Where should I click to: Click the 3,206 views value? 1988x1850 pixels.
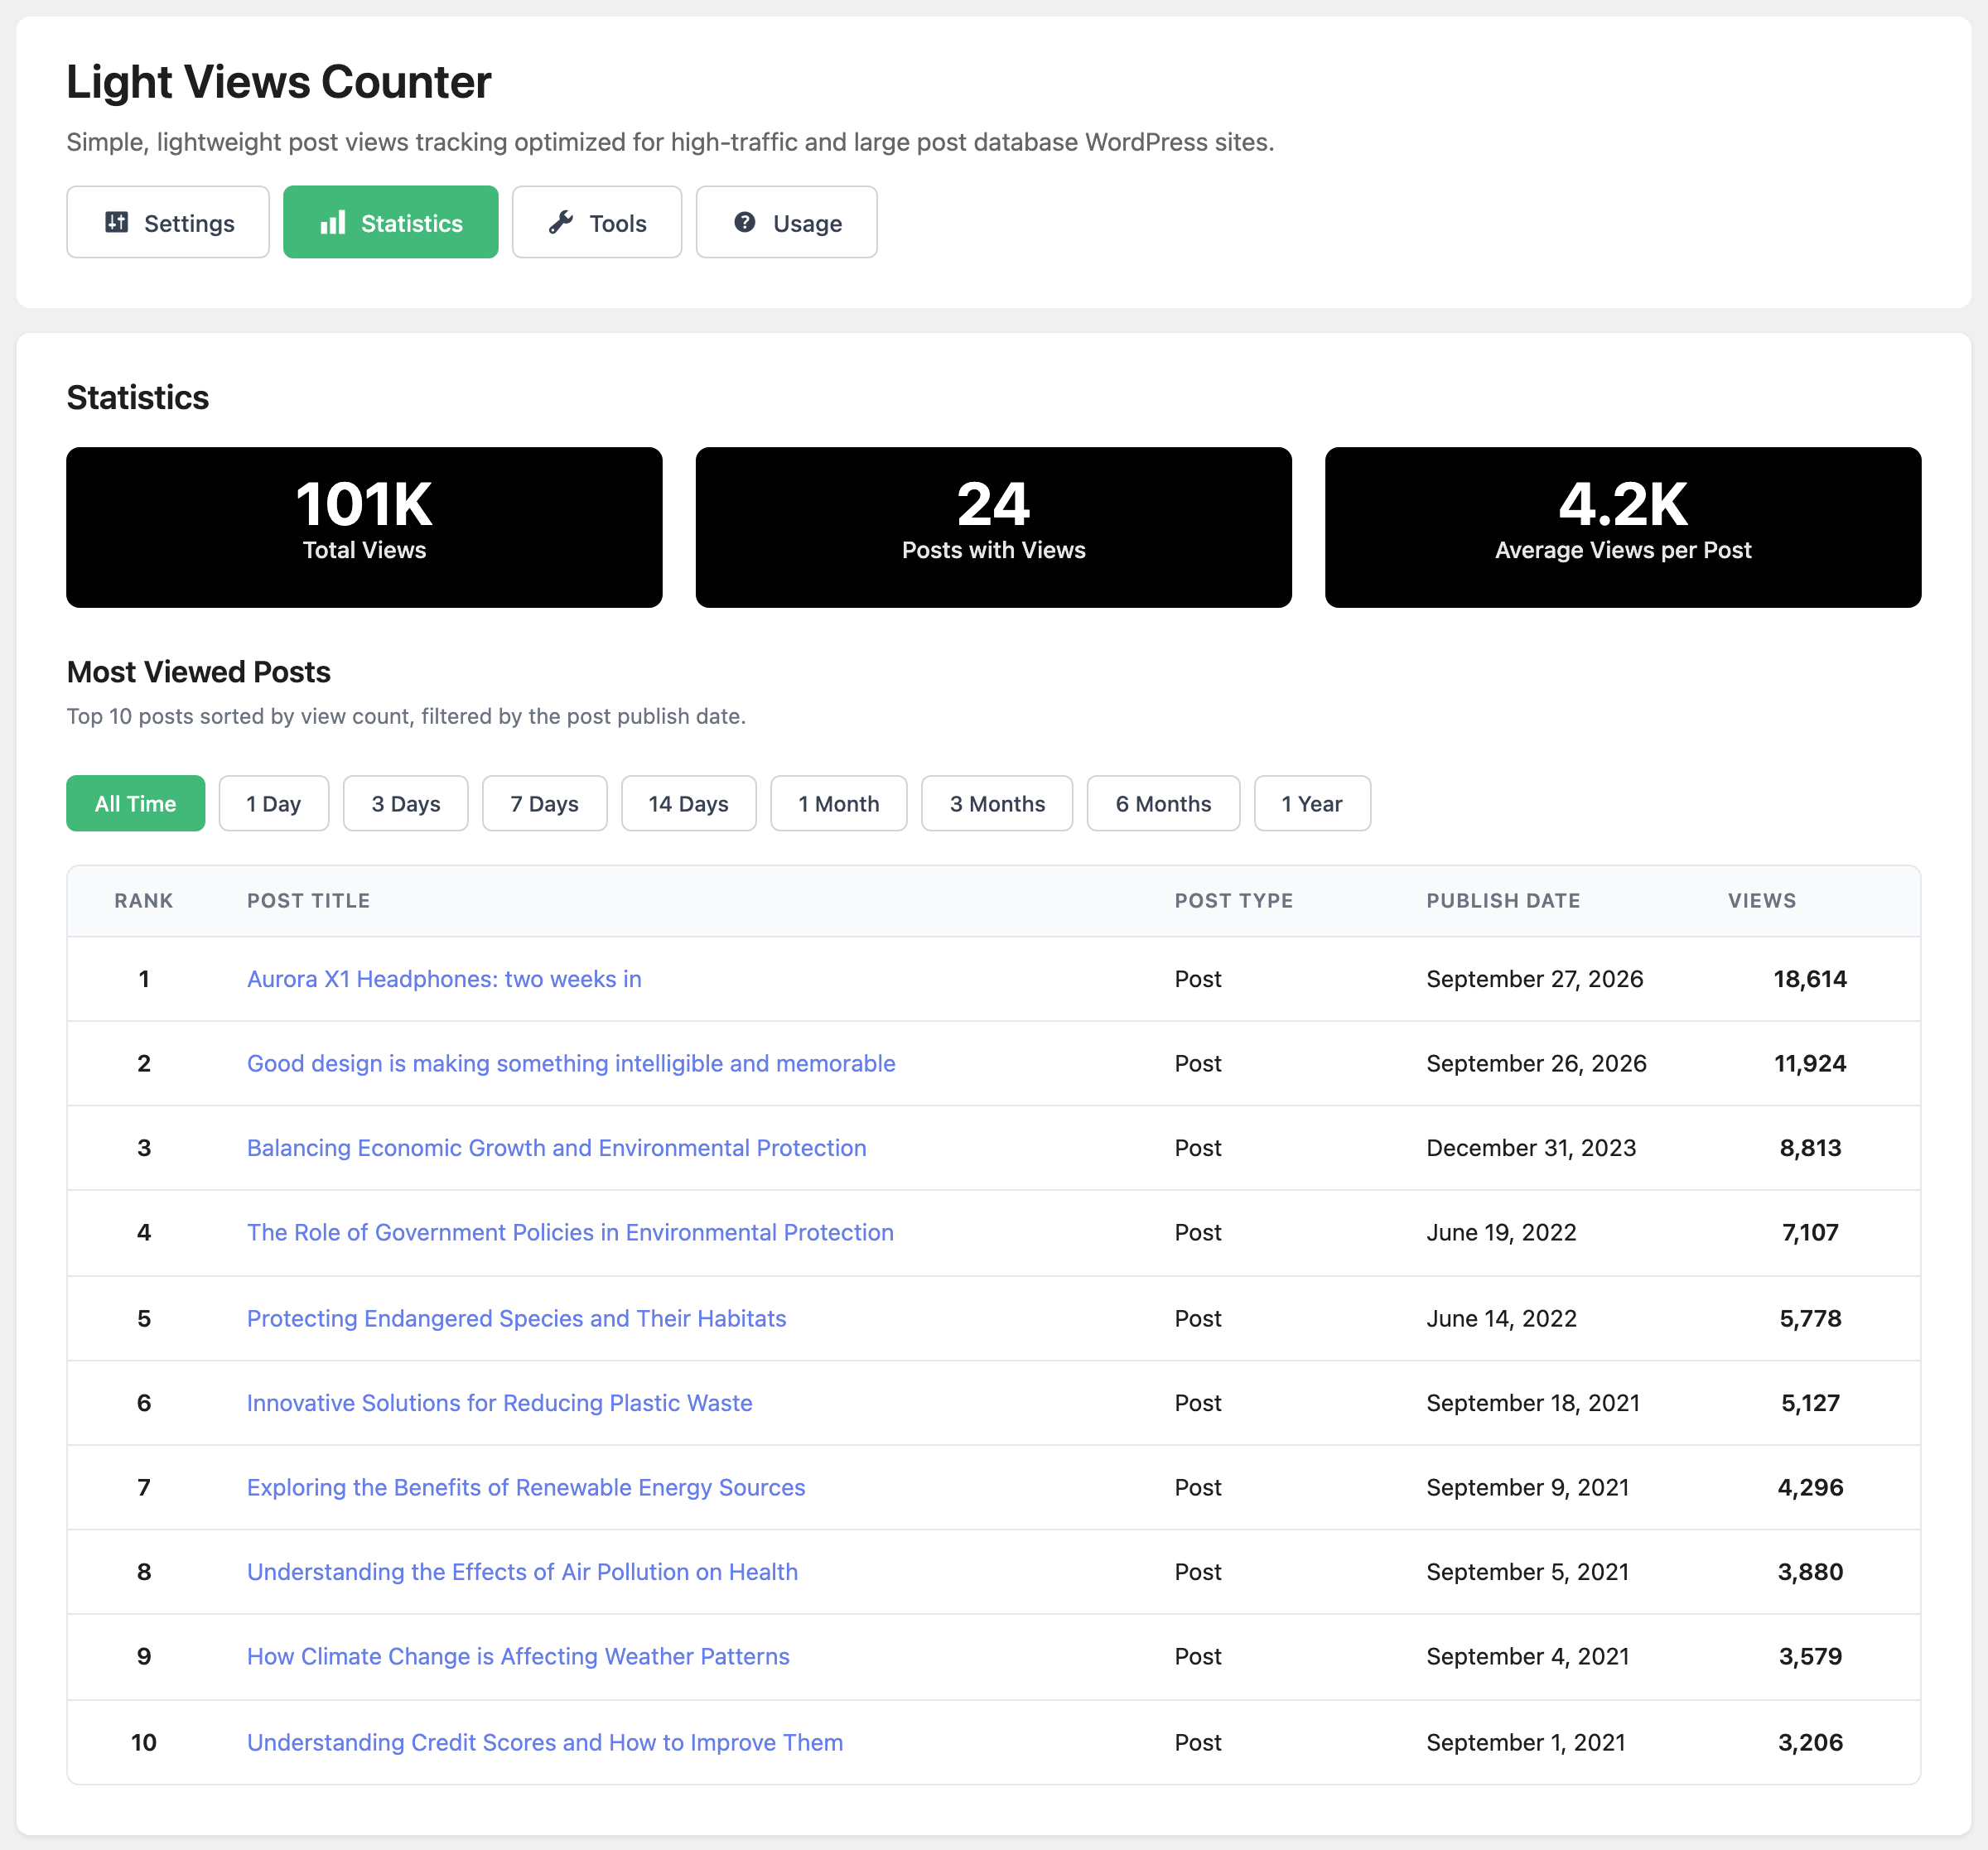(1810, 1742)
